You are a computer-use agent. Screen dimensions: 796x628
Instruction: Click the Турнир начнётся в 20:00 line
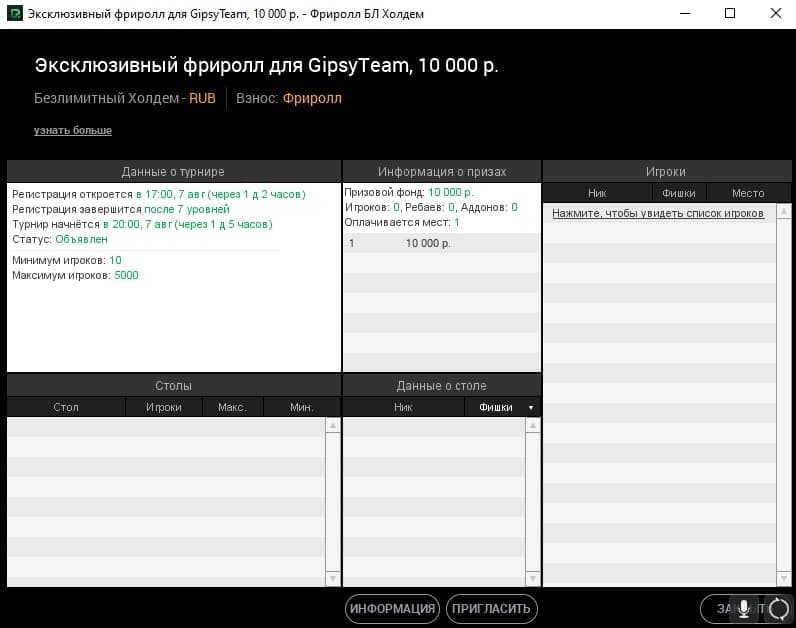[x=142, y=224]
